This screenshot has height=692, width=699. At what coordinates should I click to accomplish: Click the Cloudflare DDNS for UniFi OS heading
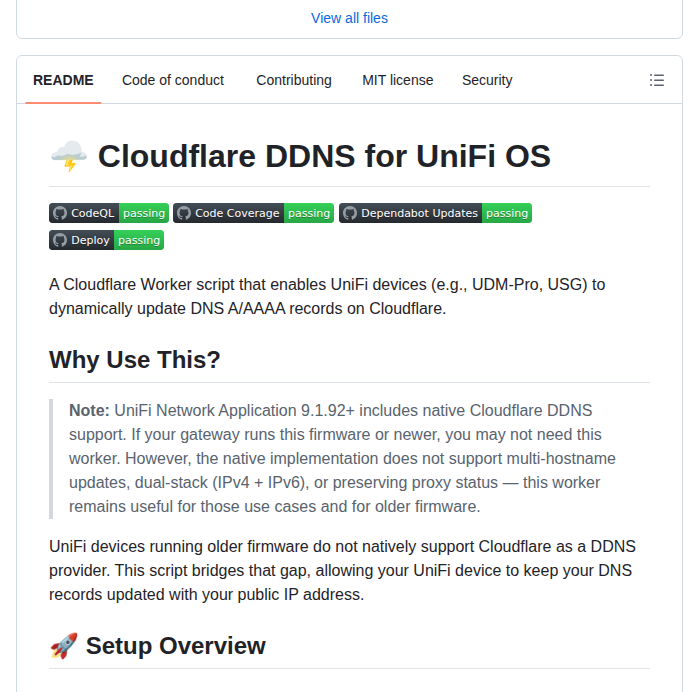point(324,156)
